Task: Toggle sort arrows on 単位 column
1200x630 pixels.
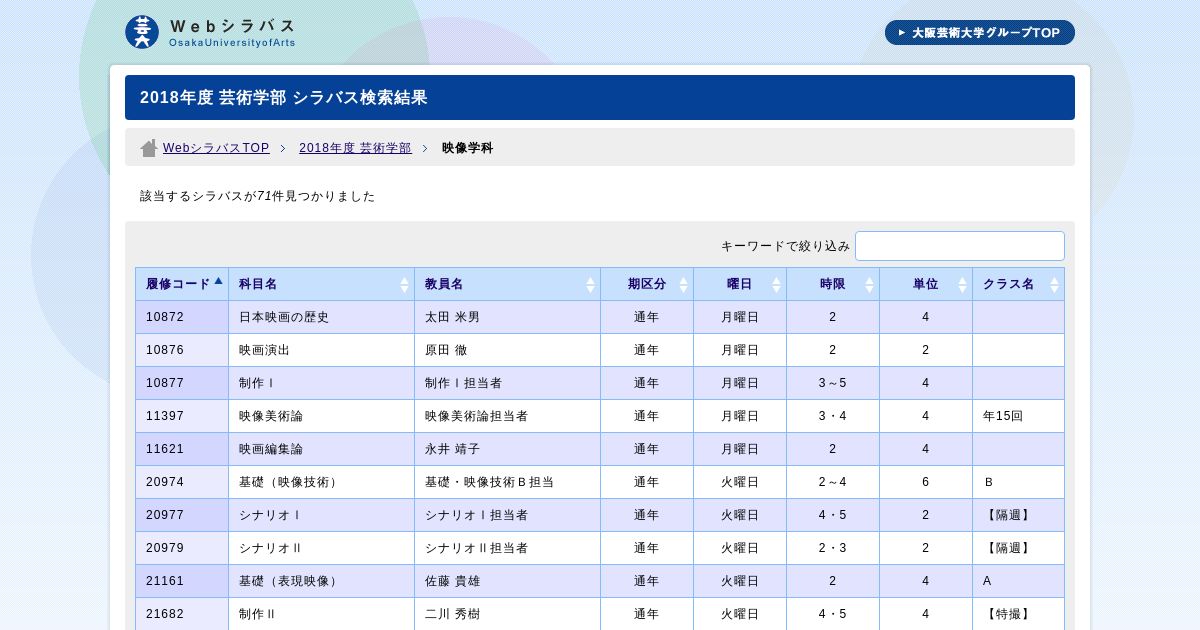Action: click(x=962, y=285)
